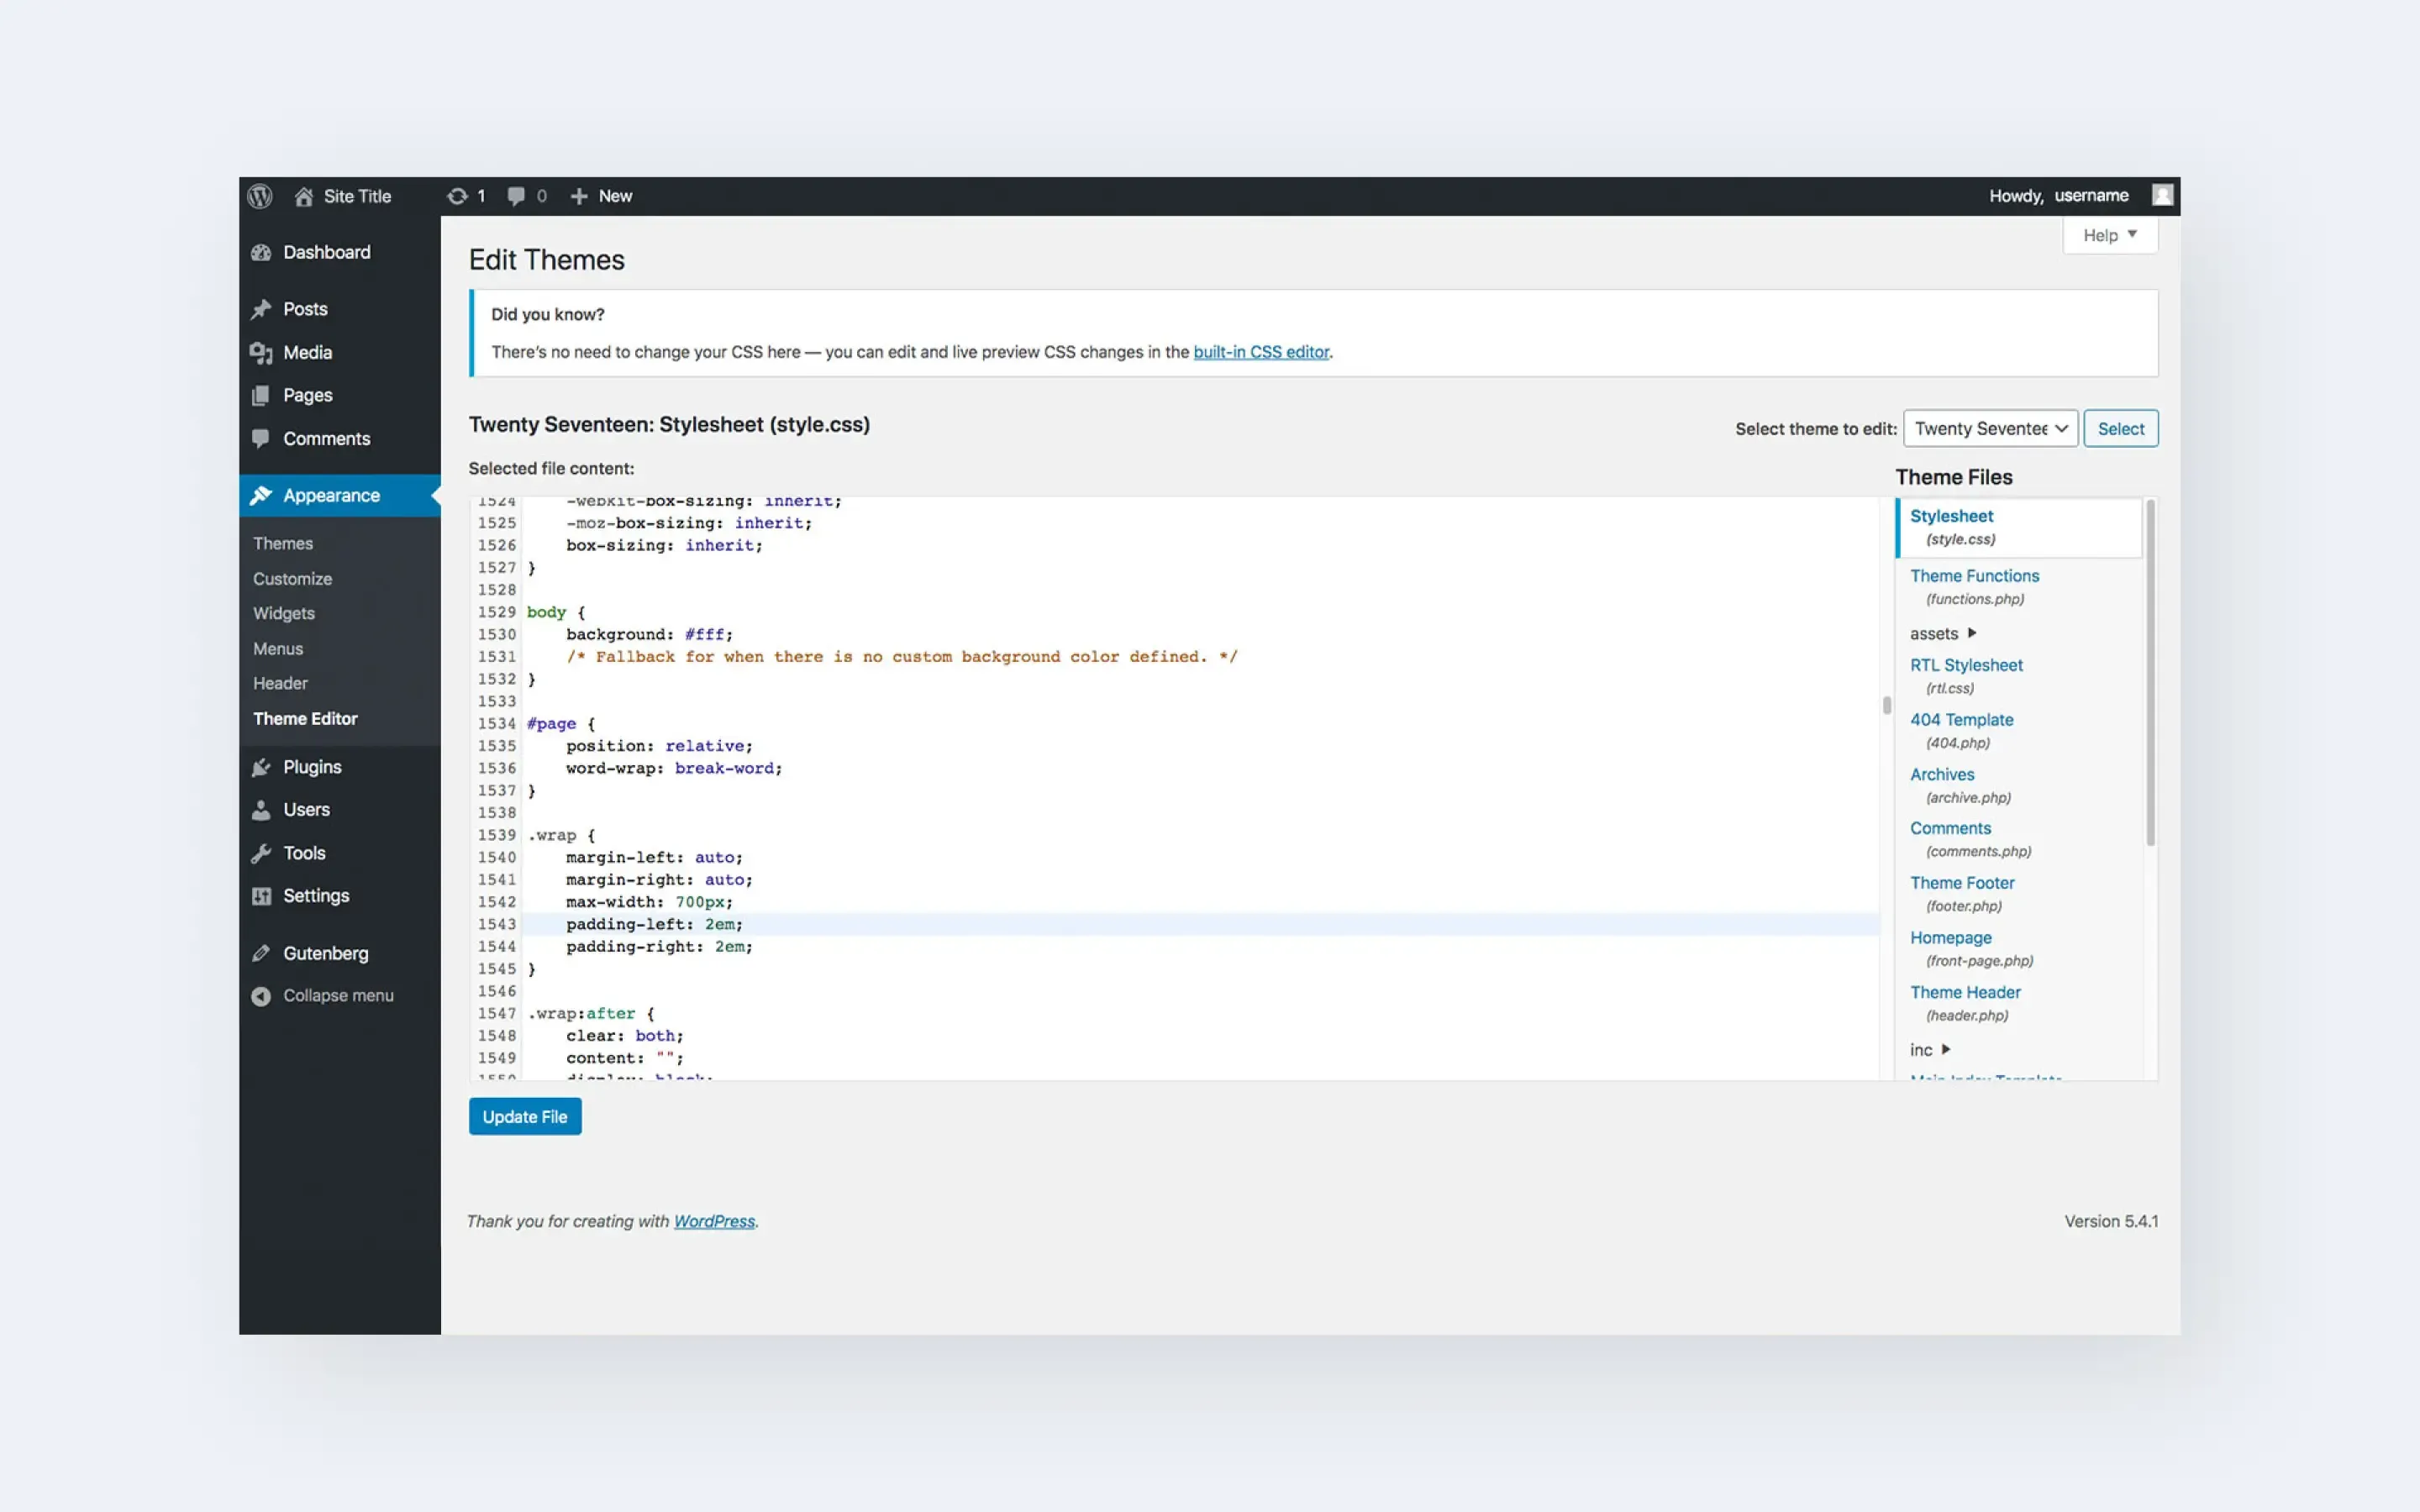Screen dimensions: 2420x1512
Task: Open the theme selection dropdown
Action: click(1990, 428)
